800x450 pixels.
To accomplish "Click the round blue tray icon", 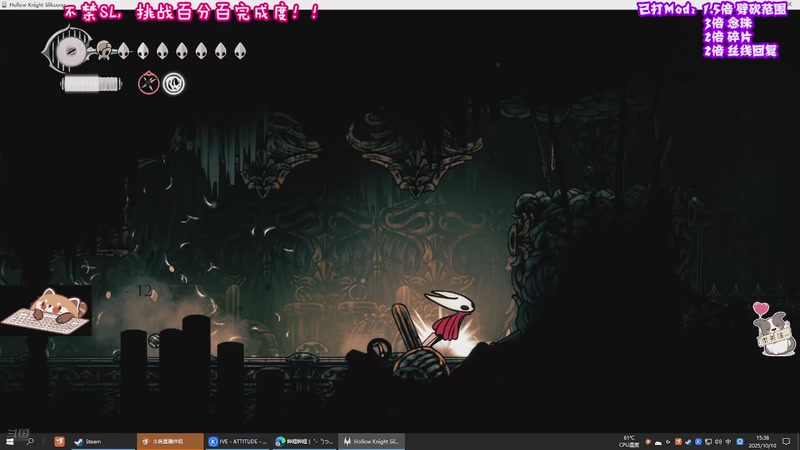I will pyautogui.click(x=698, y=442).
